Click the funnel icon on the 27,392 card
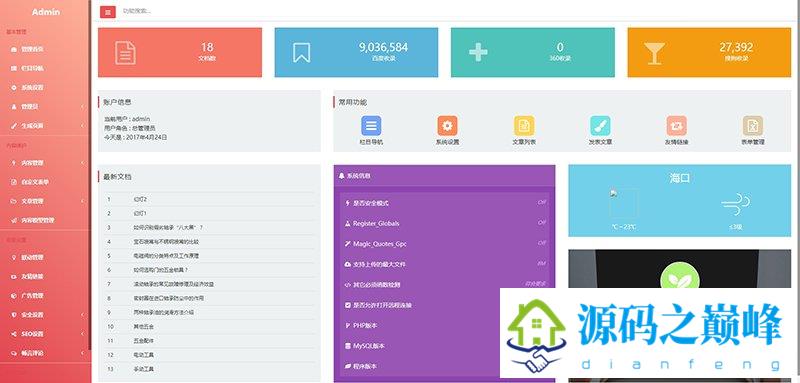 654,53
